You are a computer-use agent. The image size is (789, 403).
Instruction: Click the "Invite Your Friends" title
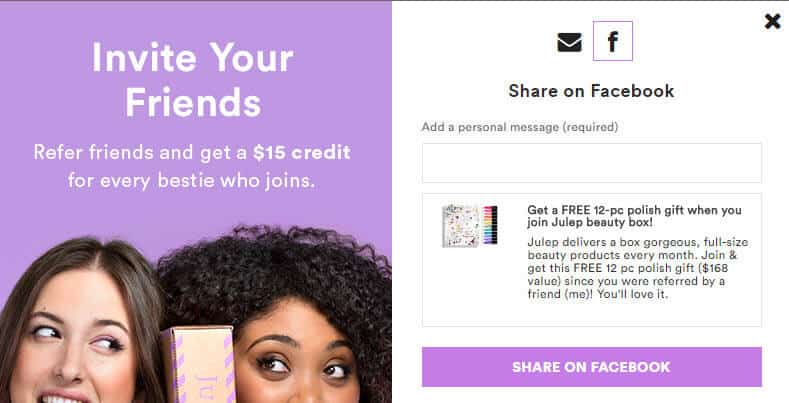coord(193,79)
